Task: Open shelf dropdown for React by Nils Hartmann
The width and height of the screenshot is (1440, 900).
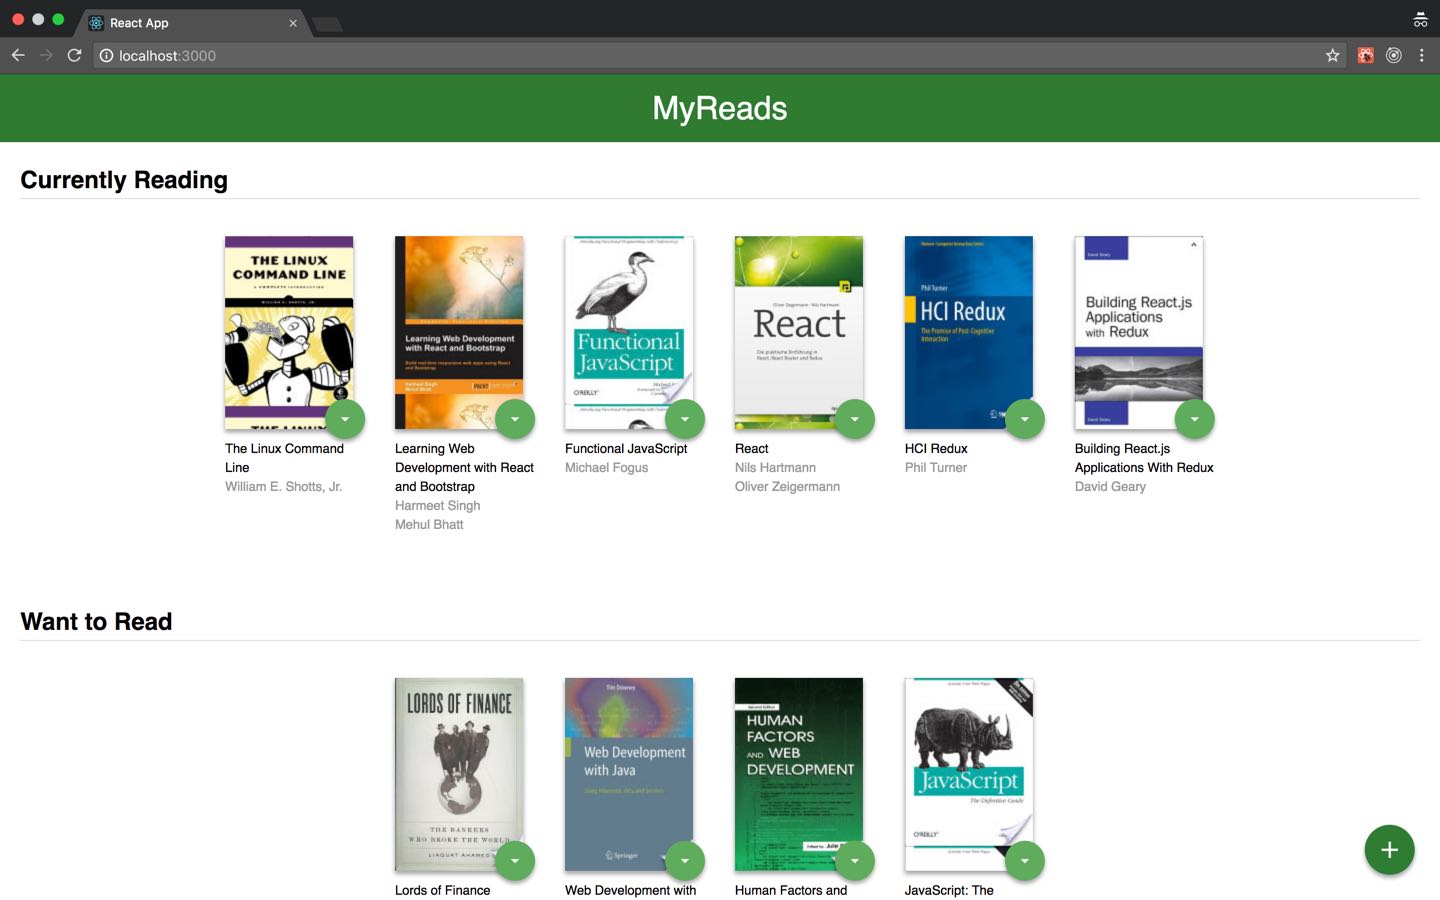Action: coord(855,418)
